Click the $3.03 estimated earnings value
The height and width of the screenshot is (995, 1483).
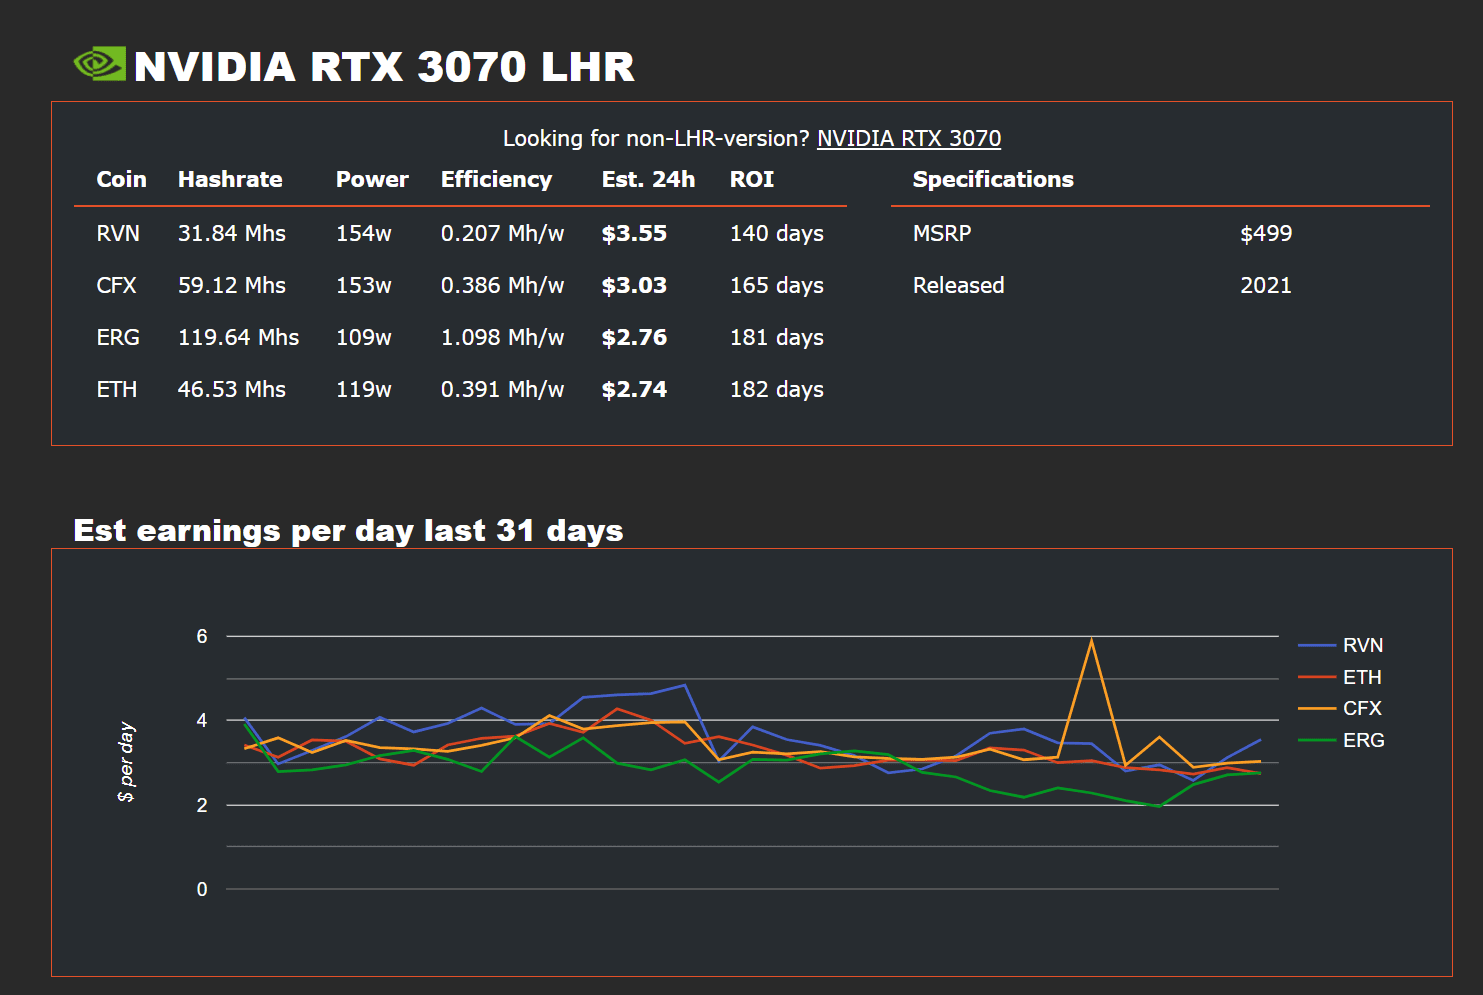tap(634, 285)
